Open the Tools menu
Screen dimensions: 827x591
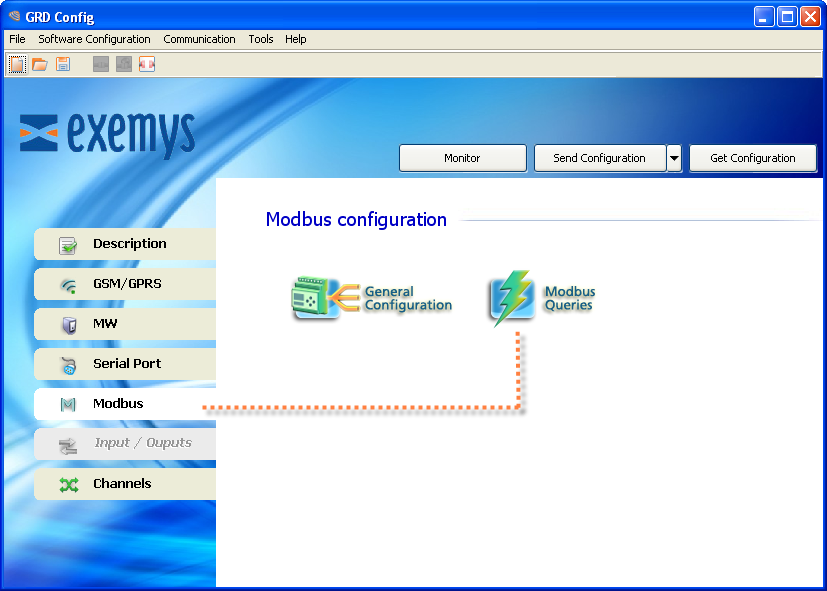[261, 39]
